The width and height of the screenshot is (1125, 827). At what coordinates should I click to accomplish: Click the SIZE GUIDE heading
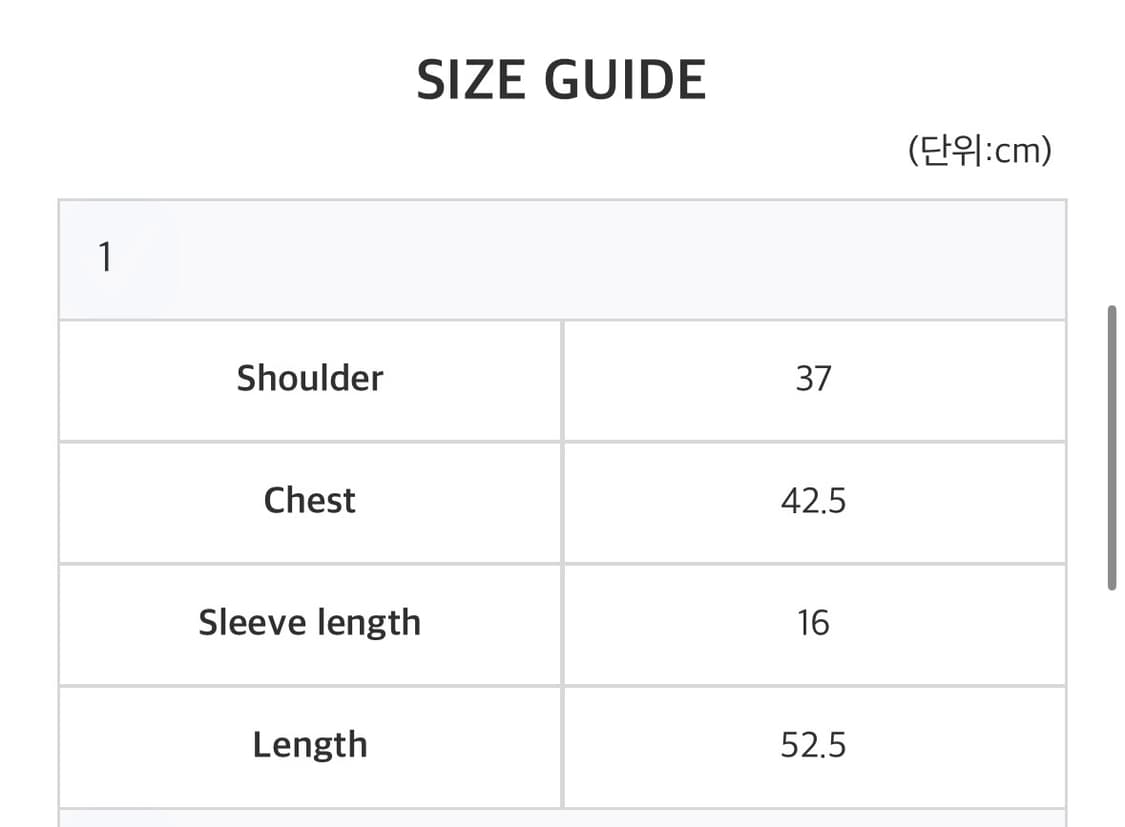pos(562,80)
